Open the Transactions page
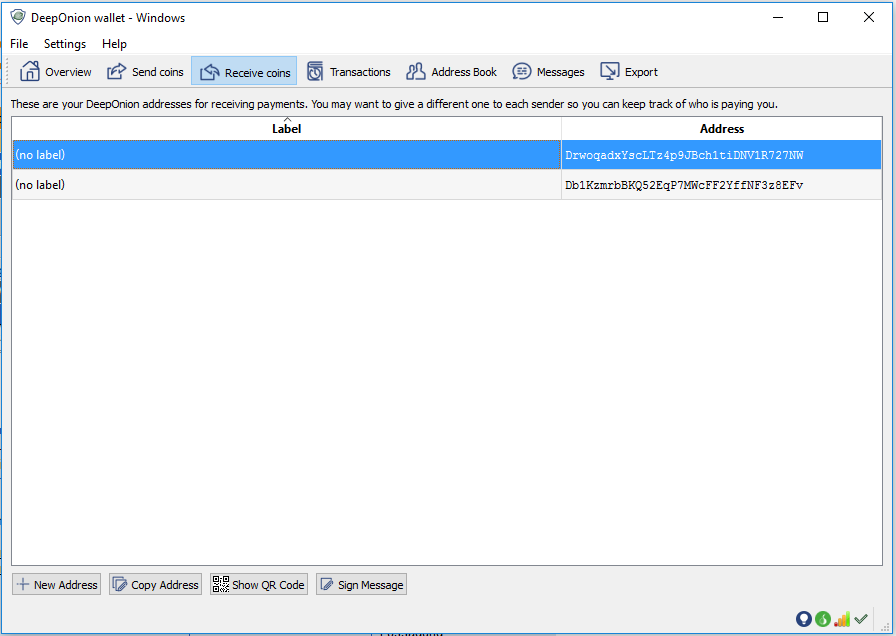896x636 pixels. pyautogui.click(x=349, y=72)
